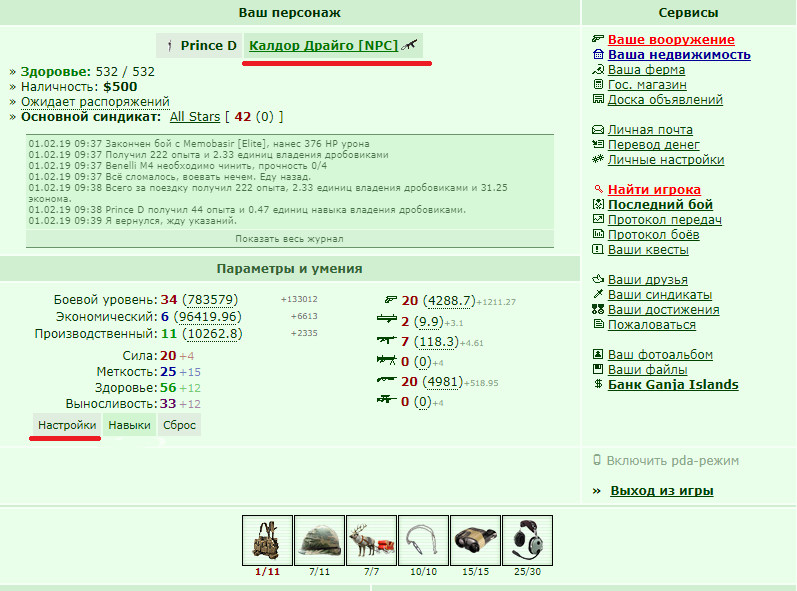Click the pistol icon beside Ваше вооружение

coord(598,39)
